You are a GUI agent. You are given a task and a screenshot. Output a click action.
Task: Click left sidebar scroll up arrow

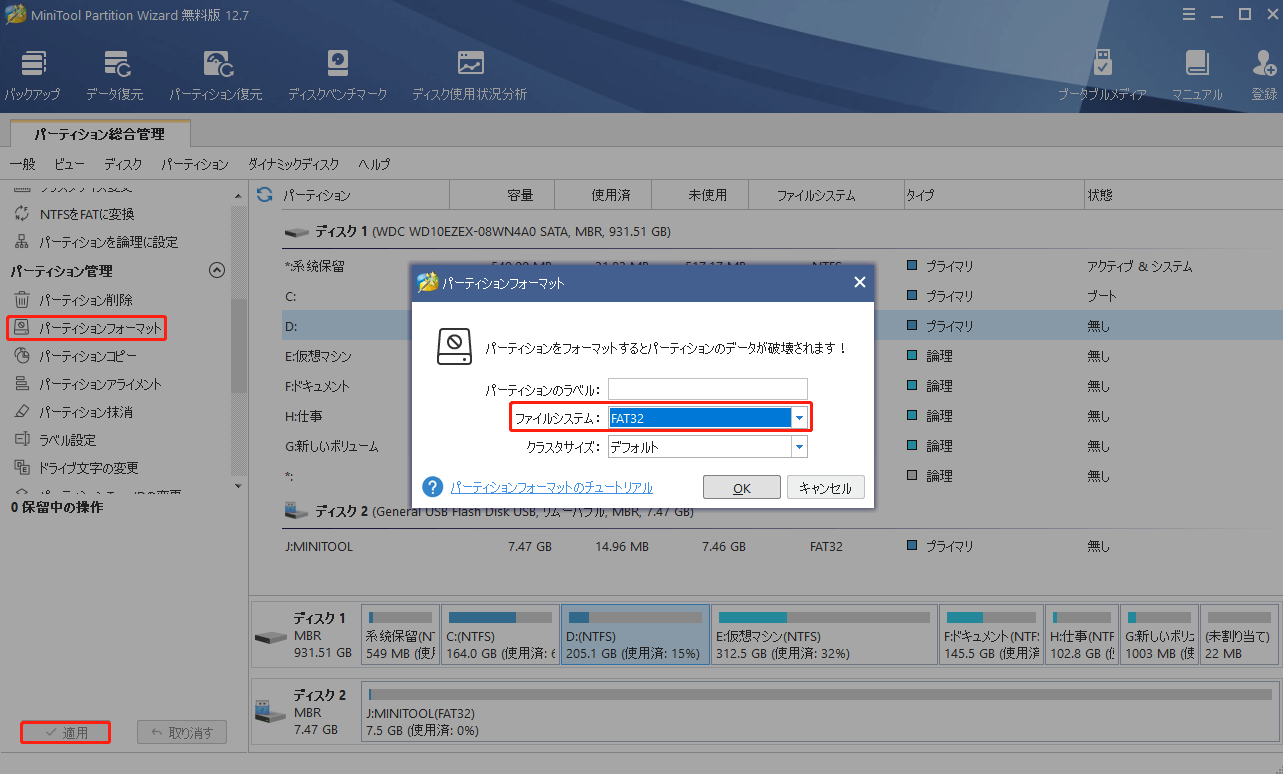point(238,196)
